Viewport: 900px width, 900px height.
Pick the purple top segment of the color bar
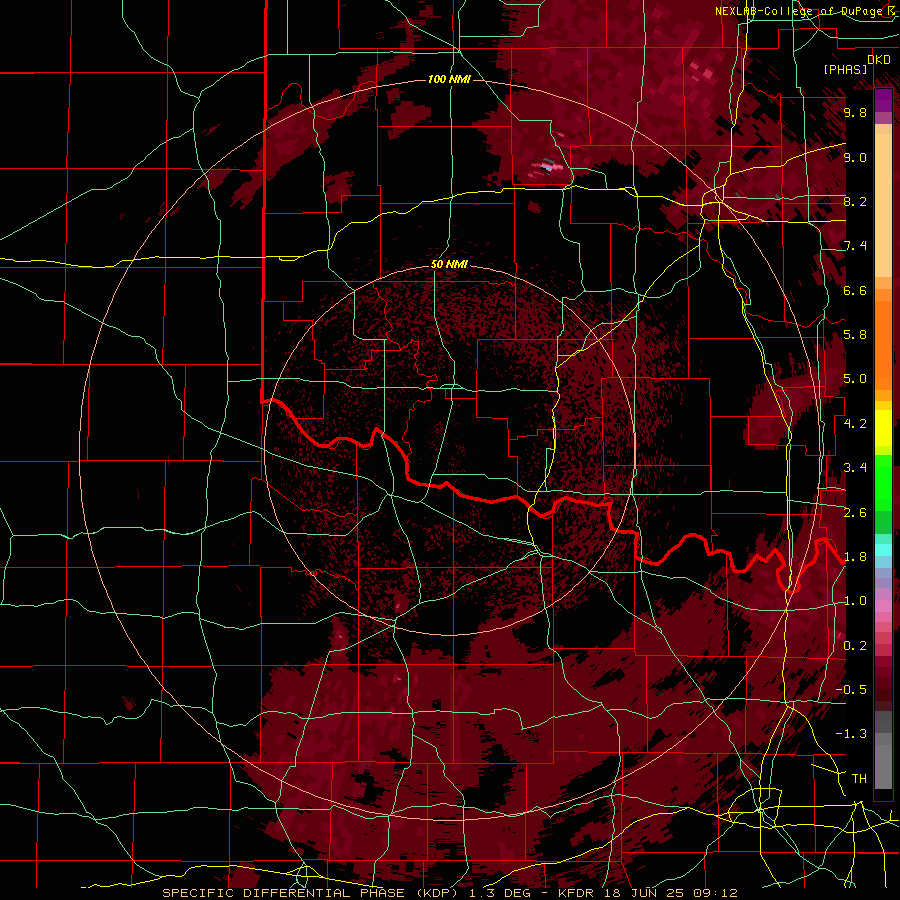coord(883,100)
